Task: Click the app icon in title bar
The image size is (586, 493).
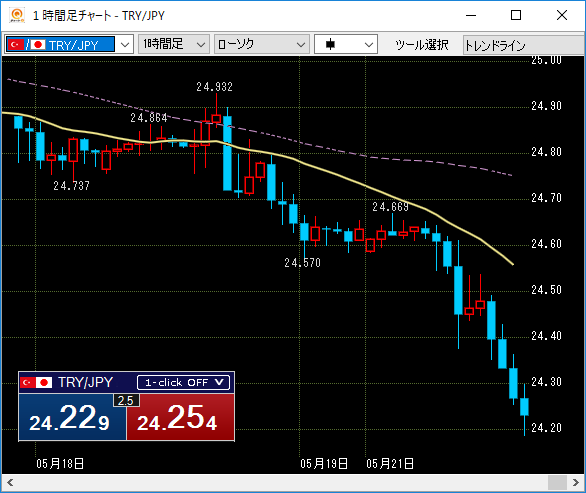Action: tap(17, 16)
